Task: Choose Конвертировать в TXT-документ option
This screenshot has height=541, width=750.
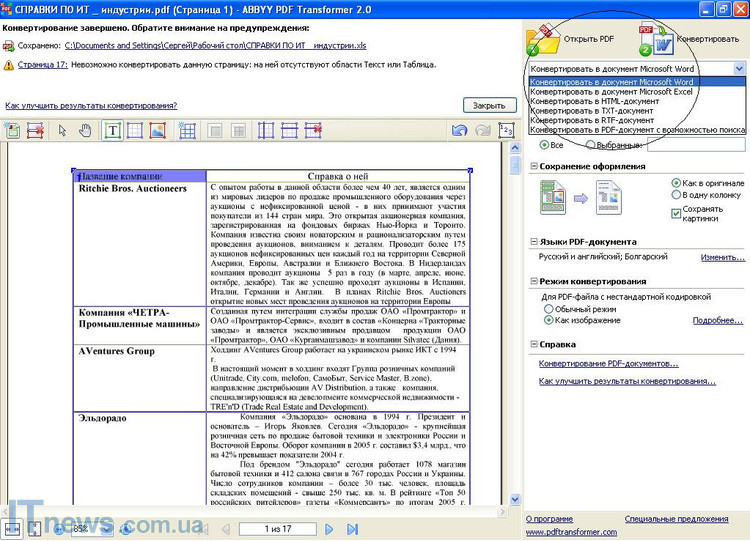Action: [x=637, y=110]
